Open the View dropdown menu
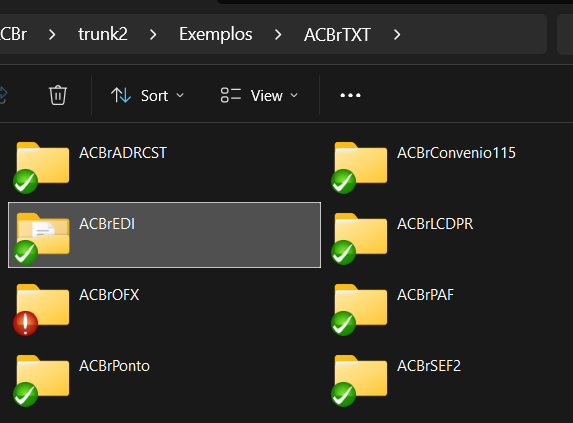 point(259,96)
